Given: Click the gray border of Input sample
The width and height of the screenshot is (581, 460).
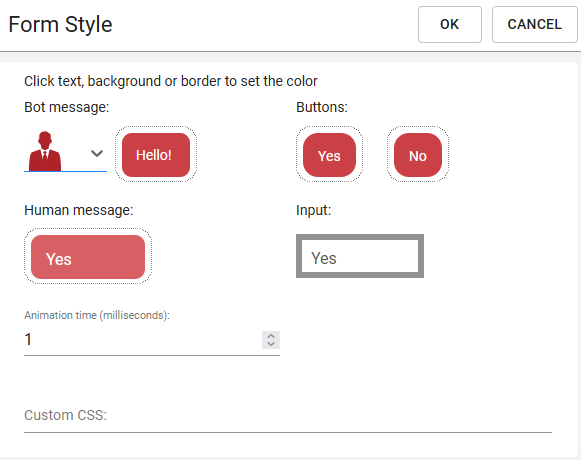Looking at the screenshot, I should (360, 237).
